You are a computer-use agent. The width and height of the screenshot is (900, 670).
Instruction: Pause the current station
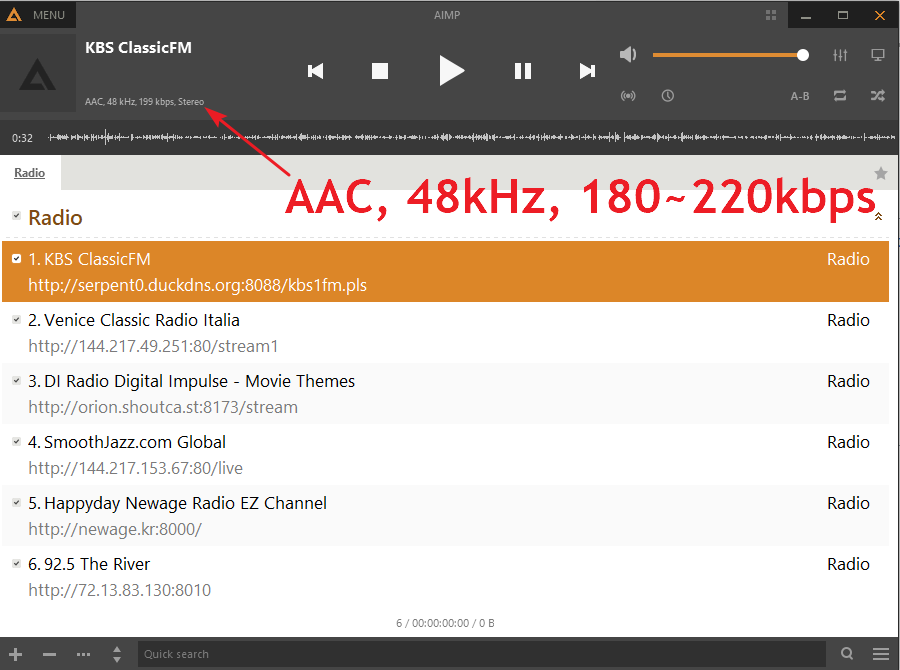[x=522, y=70]
